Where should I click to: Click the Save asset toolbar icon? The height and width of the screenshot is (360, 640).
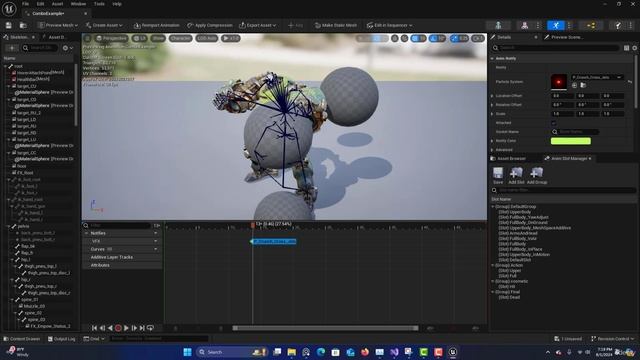click(x=9, y=25)
